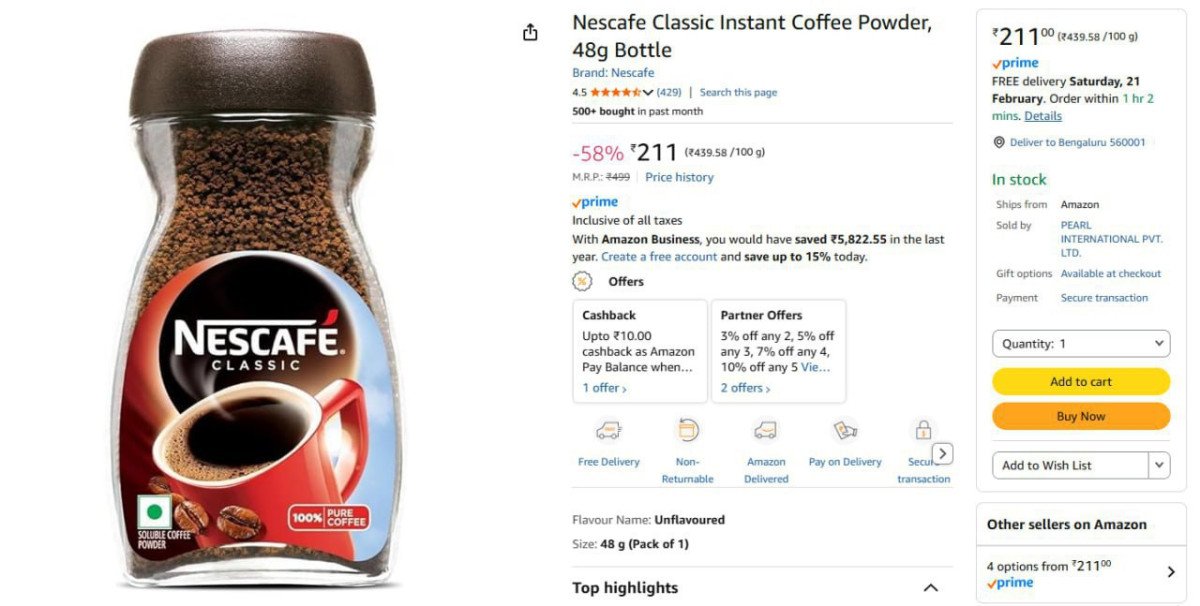Click the Non-Returnable icon
The image size is (1200, 606).
point(688,430)
